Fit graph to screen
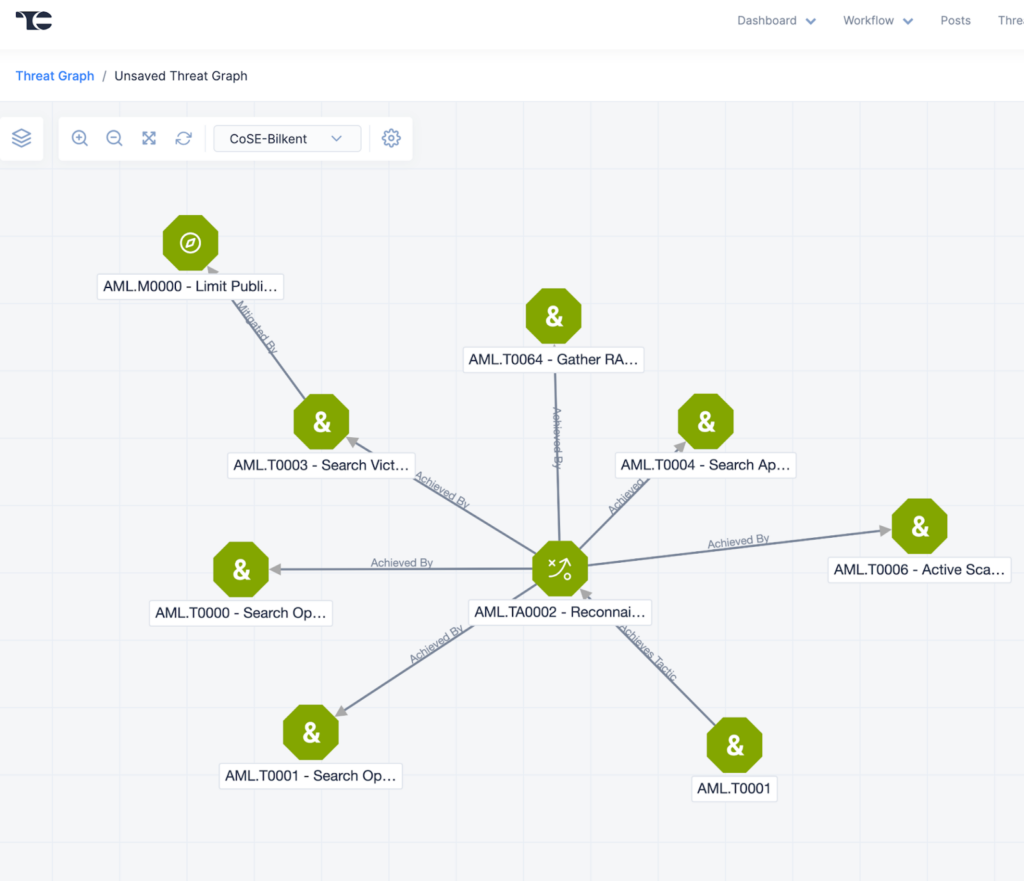The width and height of the screenshot is (1024, 881). [x=149, y=139]
